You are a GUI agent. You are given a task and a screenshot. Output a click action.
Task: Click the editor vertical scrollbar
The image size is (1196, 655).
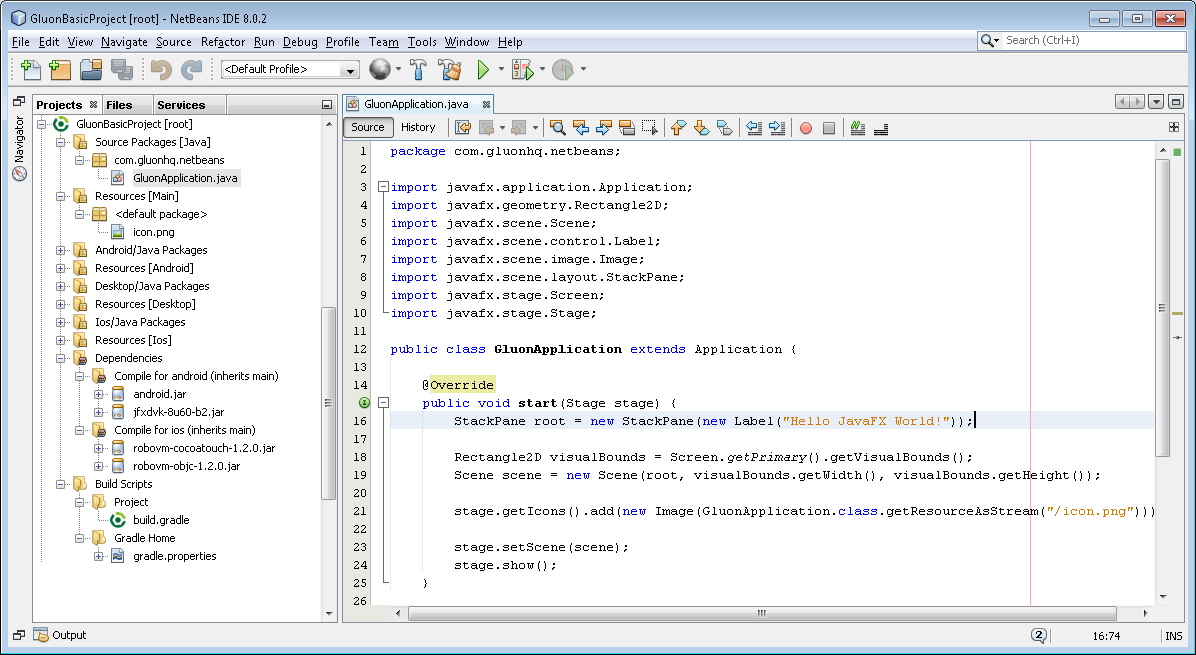tap(1162, 308)
